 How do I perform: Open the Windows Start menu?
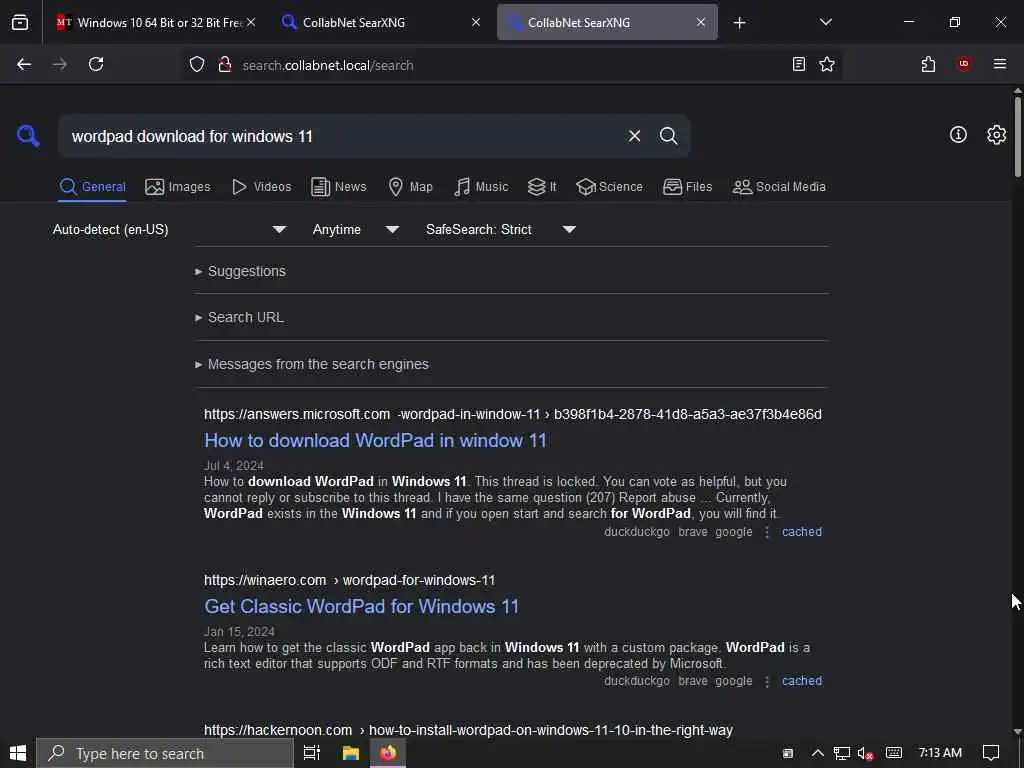pos(18,753)
